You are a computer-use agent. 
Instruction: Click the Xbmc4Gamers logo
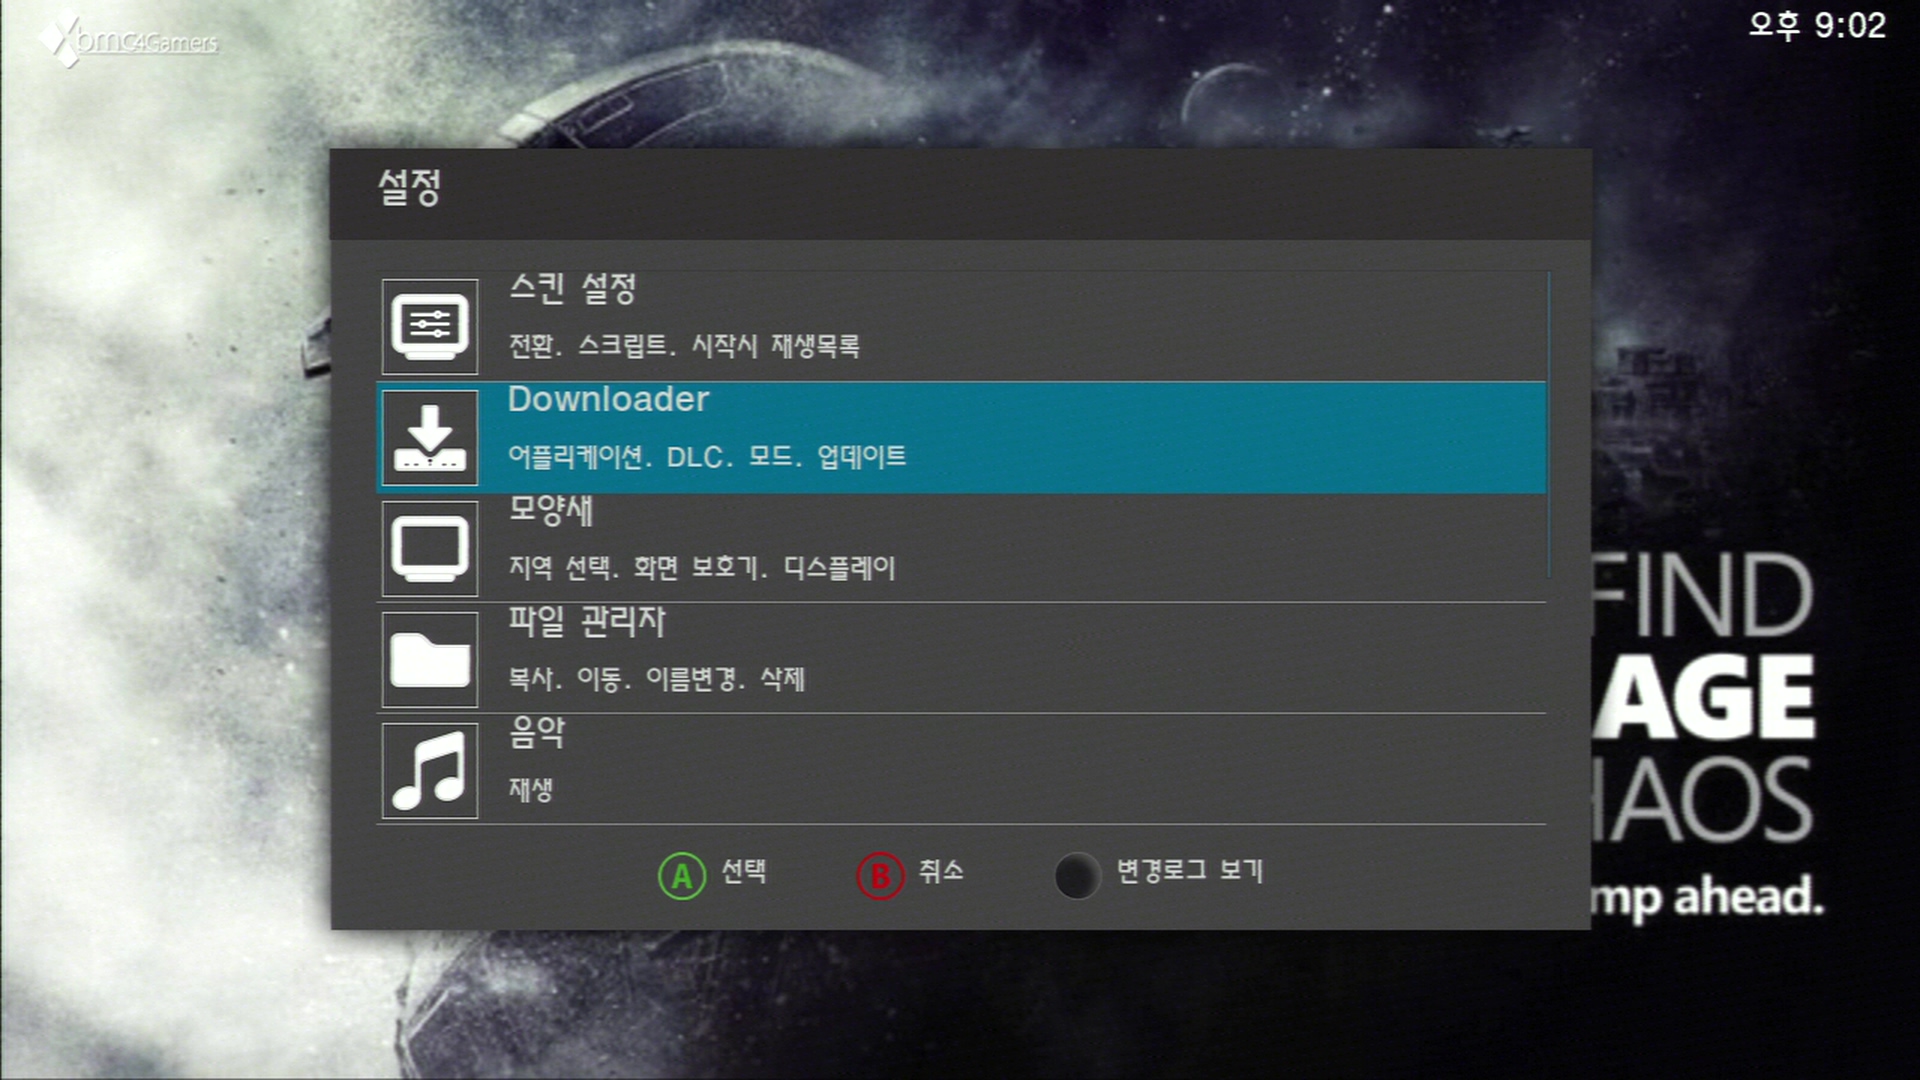click(128, 40)
